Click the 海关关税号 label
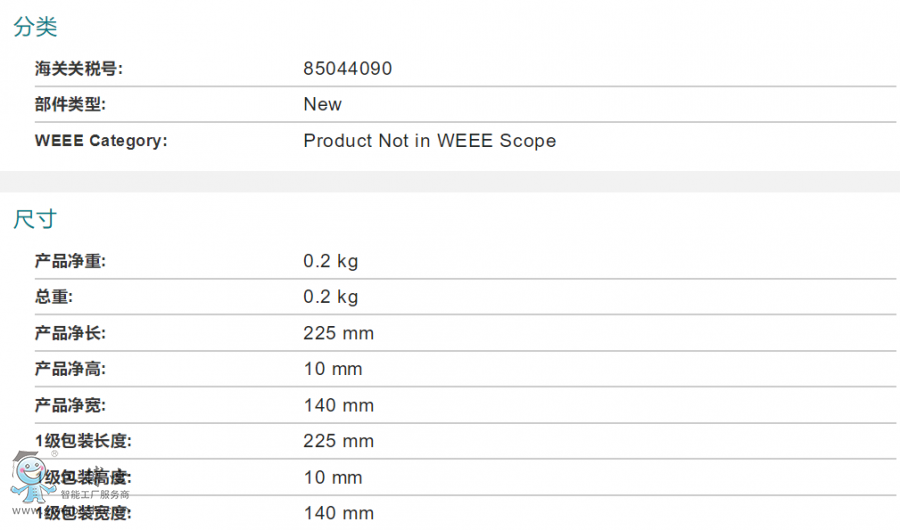The width and height of the screenshot is (900, 530). 79,69
